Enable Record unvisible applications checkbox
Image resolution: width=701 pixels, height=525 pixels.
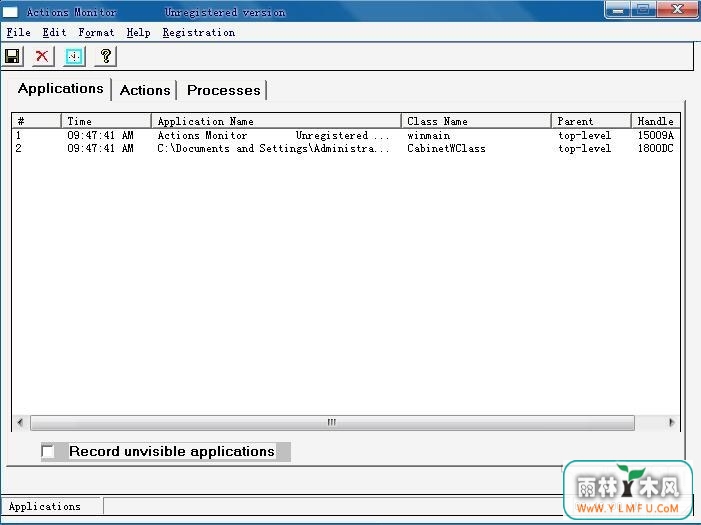point(48,451)
